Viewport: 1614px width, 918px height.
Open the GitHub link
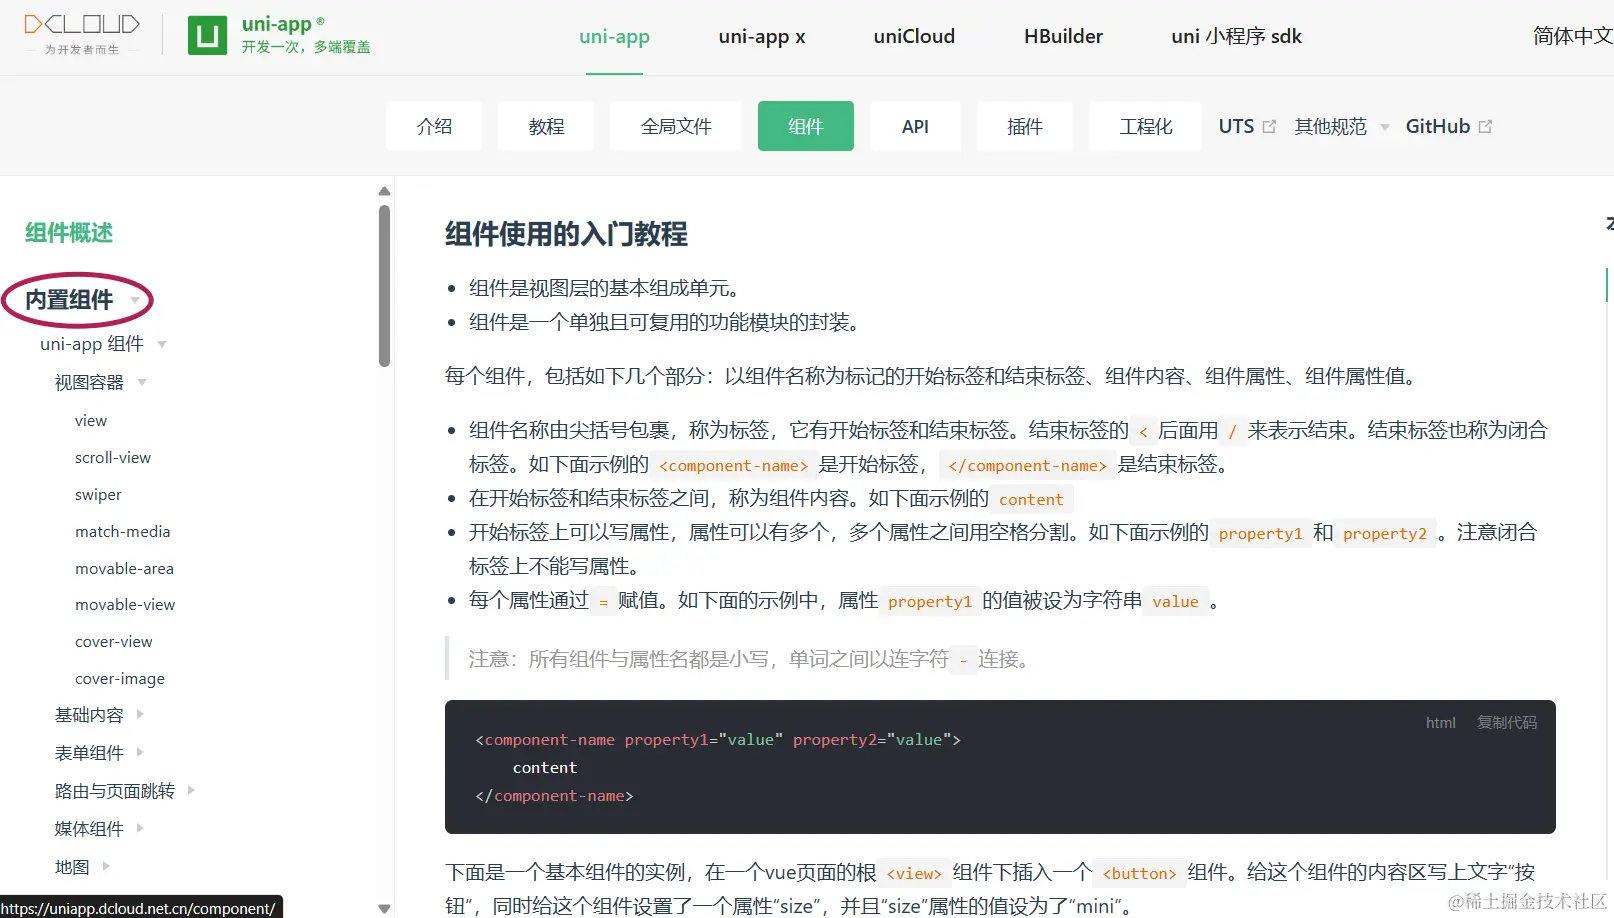(1438, 126)
